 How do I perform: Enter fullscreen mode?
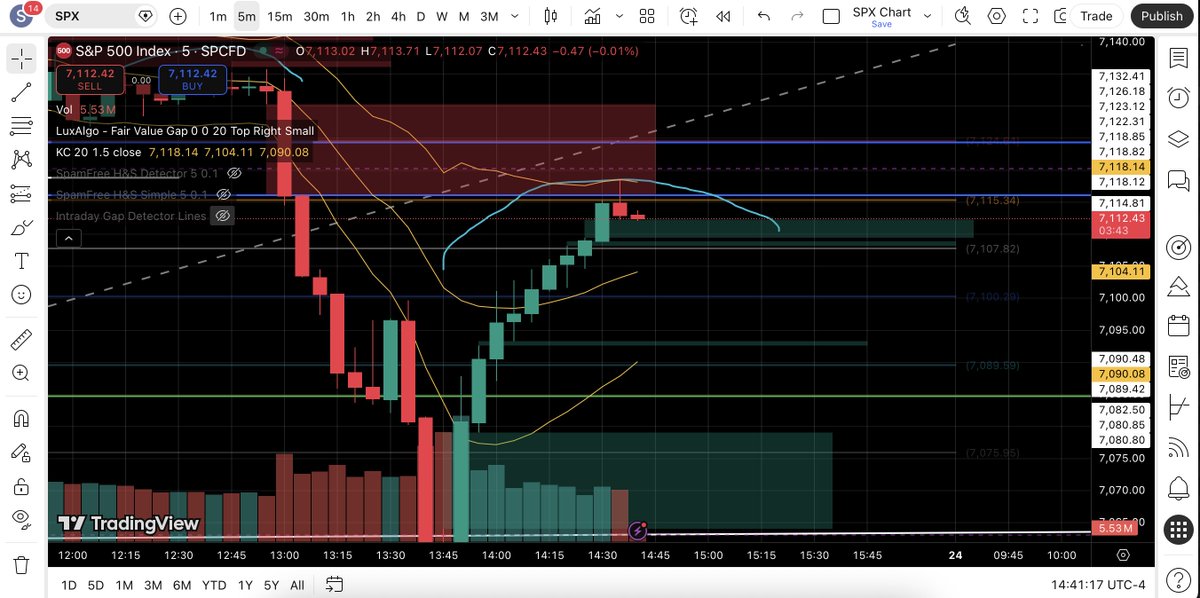pos(1030,16)
